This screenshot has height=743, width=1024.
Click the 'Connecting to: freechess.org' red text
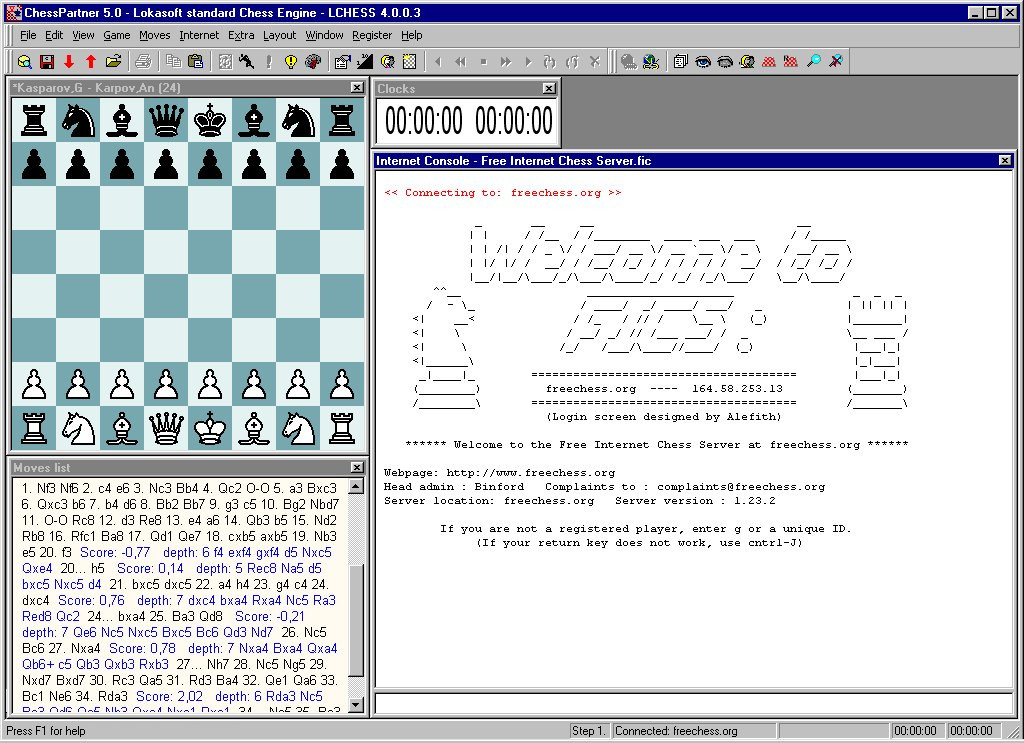[x=503, y=193]
